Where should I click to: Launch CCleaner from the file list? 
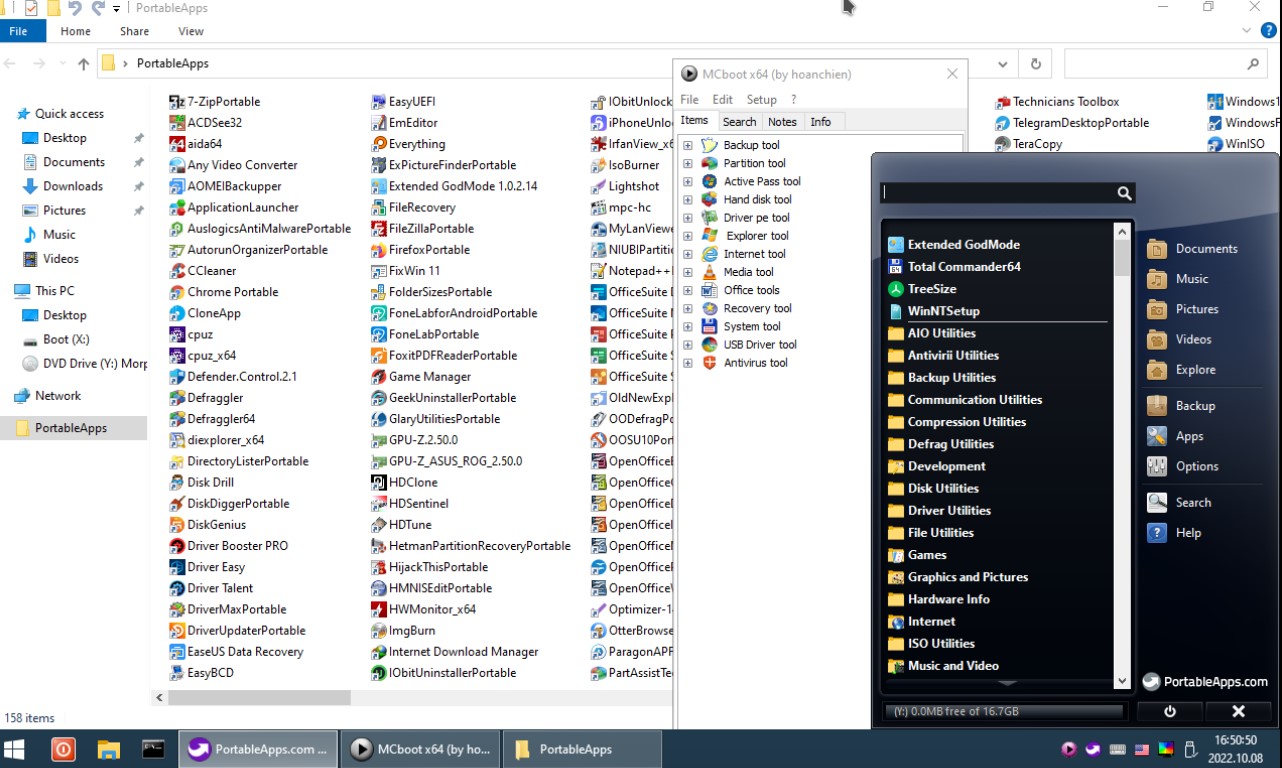(x=211, y=271)
